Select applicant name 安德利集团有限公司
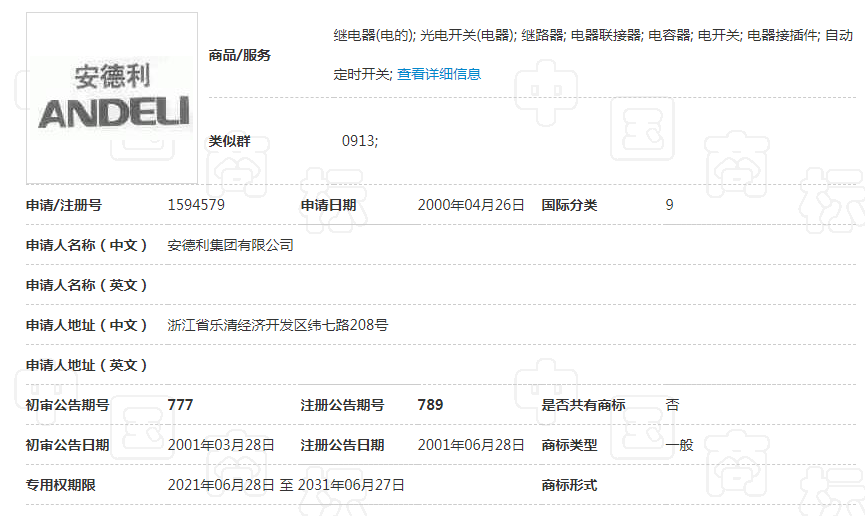Screen dimensions: 865x516 click(230, 245)
